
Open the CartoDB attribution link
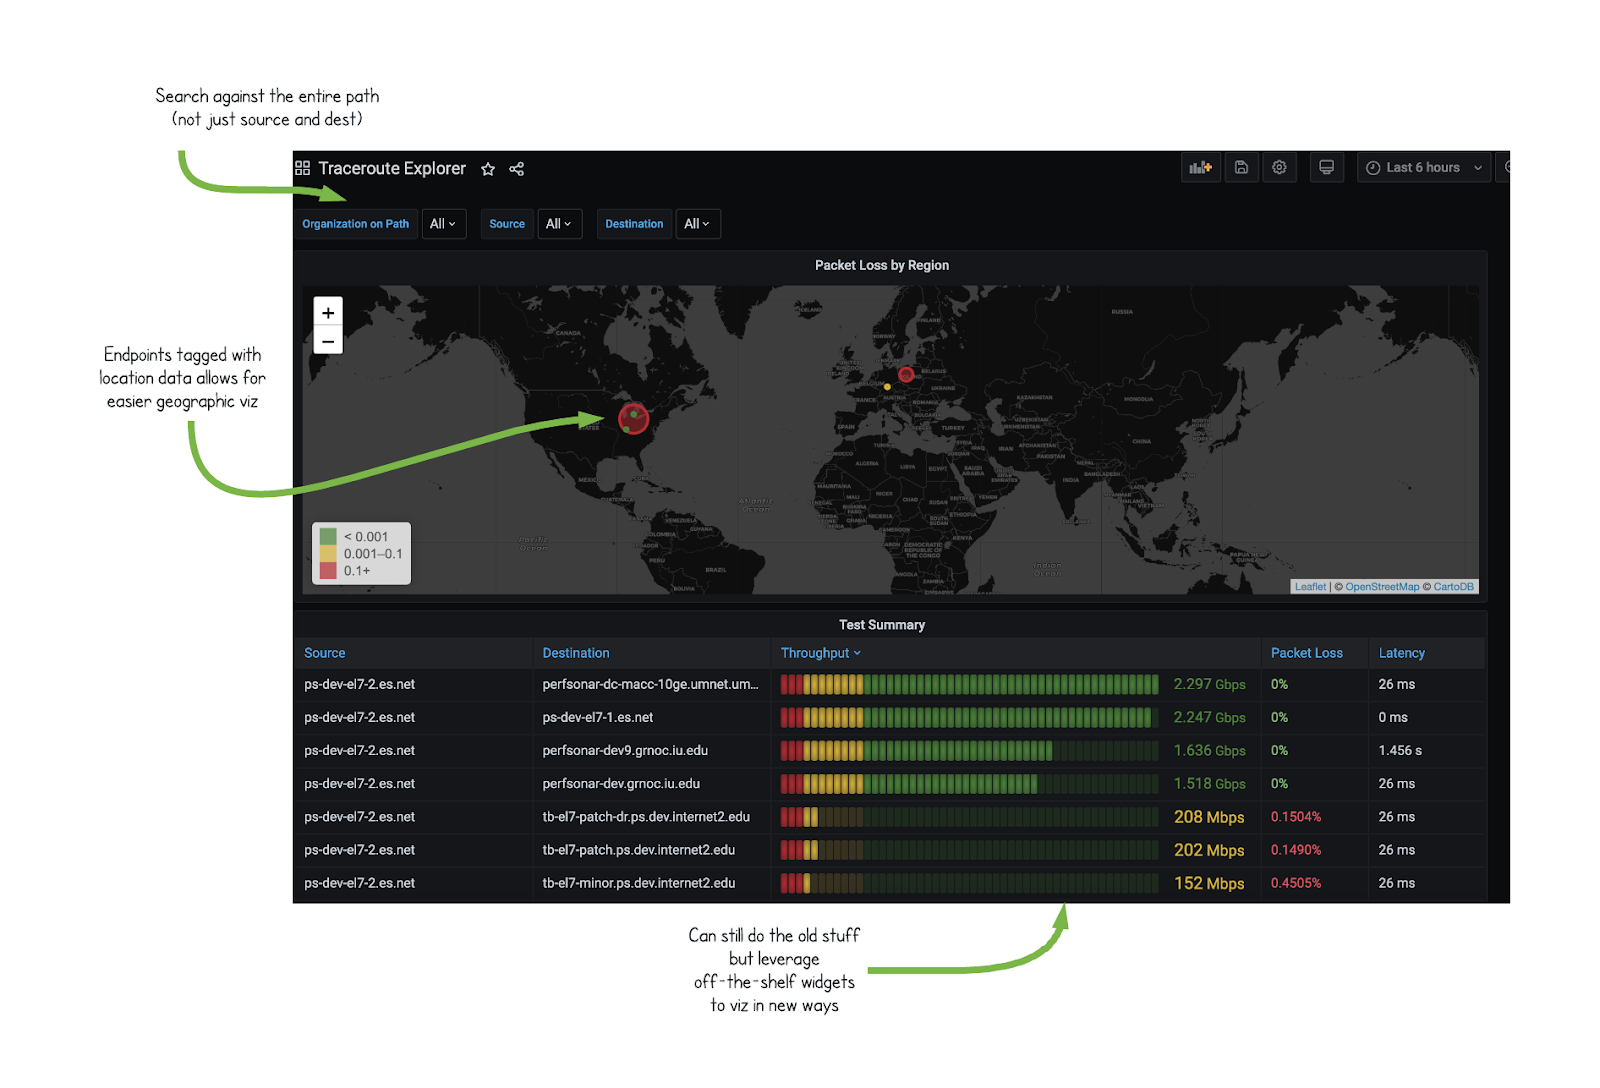coord(1454,587)
